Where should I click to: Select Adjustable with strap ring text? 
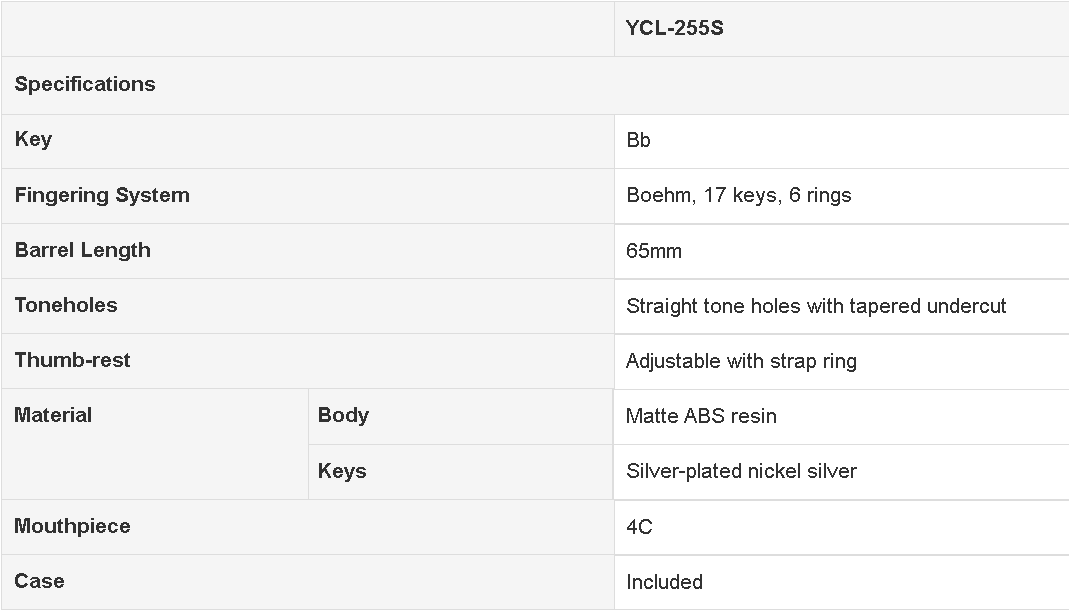click(742, 361)
